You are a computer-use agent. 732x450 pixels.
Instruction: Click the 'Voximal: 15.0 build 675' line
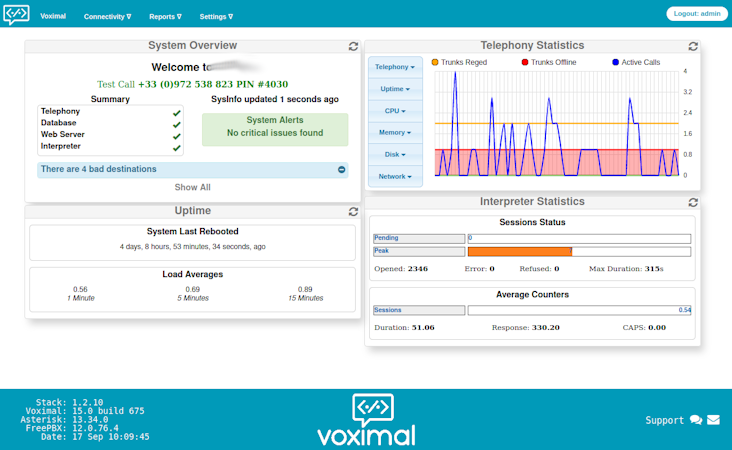(x=85, y=411)
